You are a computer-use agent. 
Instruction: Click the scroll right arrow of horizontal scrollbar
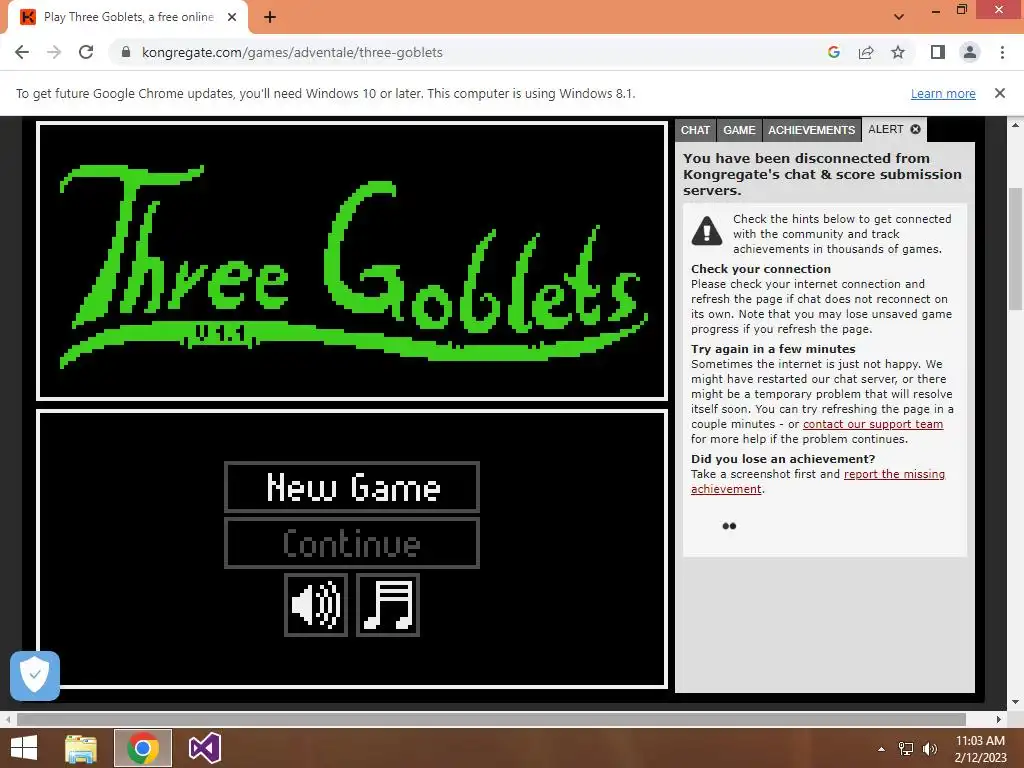tap(999, 720)
